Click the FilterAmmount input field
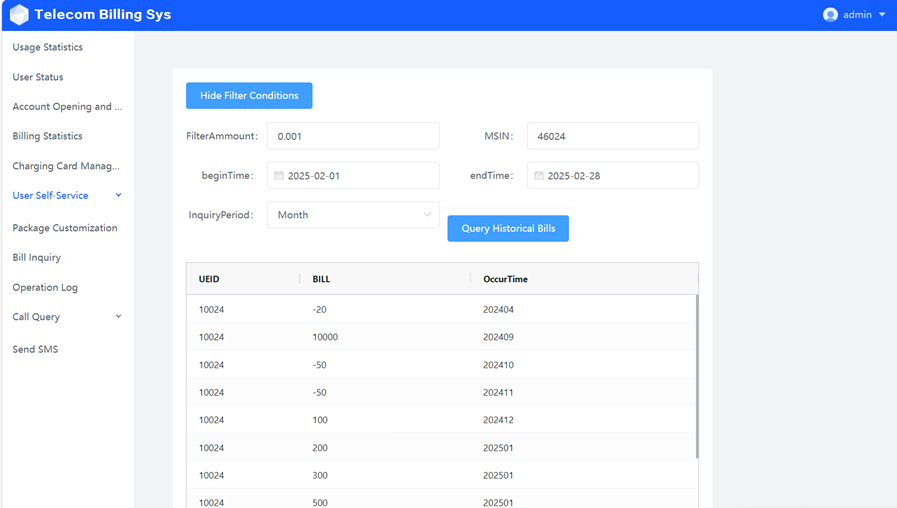 (353, 136)
